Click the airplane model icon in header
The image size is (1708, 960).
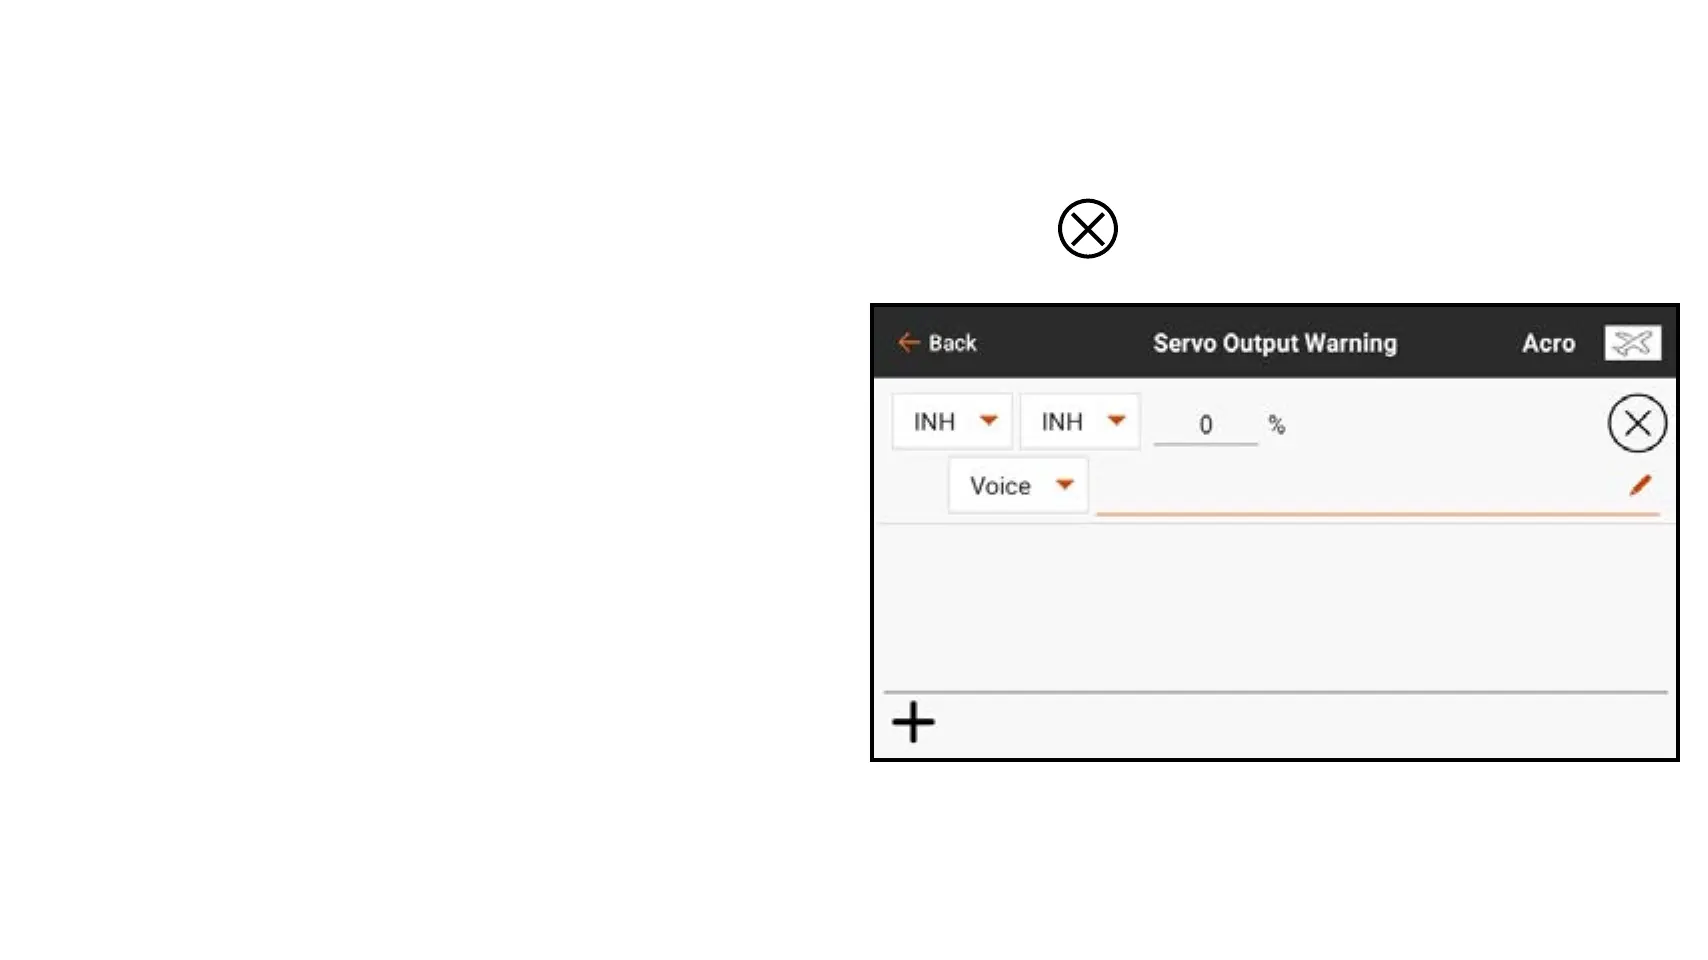tap(1632, 343)
